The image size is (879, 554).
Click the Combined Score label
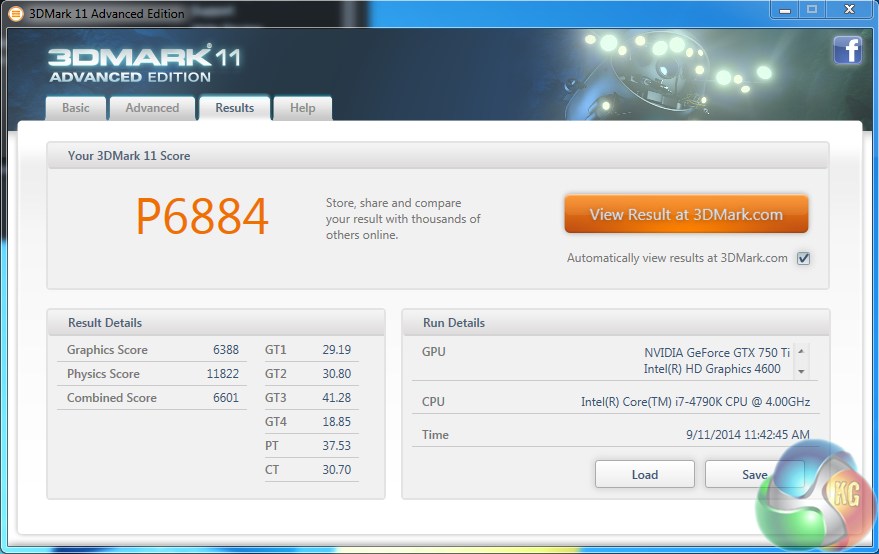[112, 398]
